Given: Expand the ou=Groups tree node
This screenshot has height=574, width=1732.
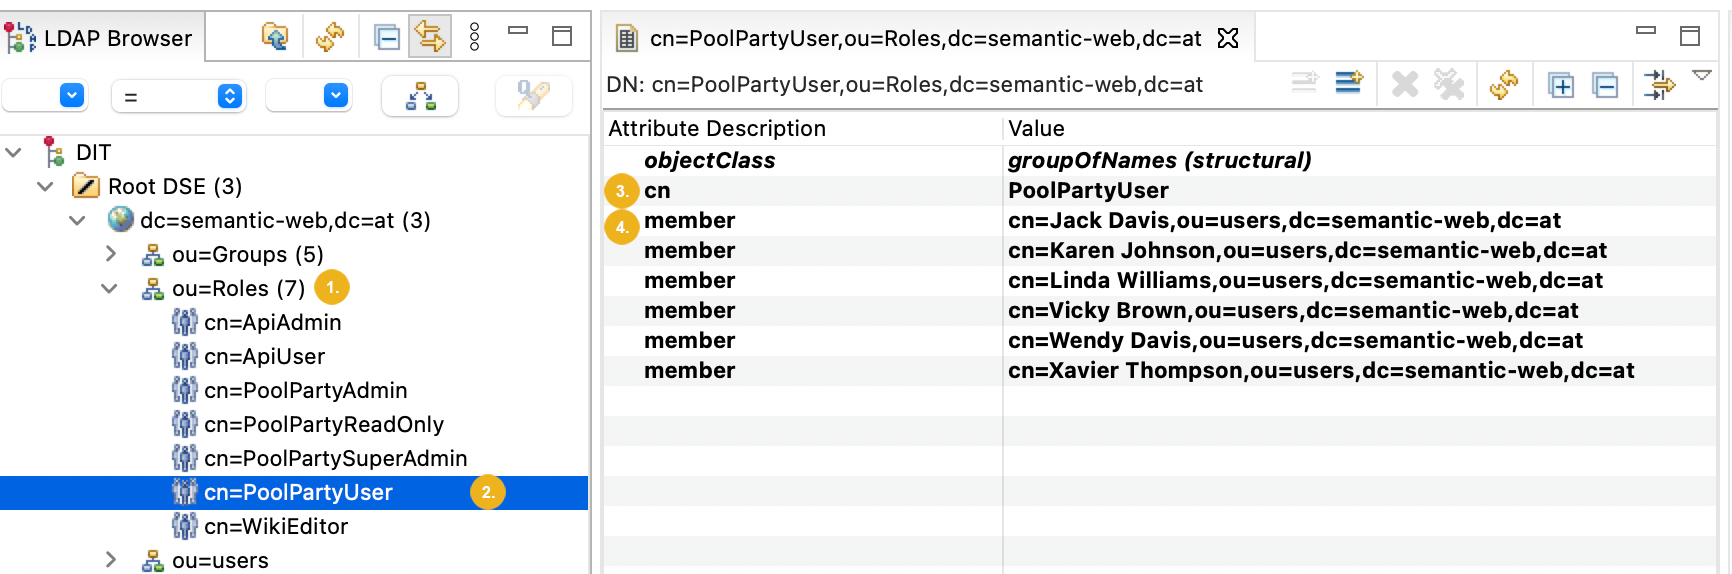Looking at the screenshot, I should click(111, 254).
